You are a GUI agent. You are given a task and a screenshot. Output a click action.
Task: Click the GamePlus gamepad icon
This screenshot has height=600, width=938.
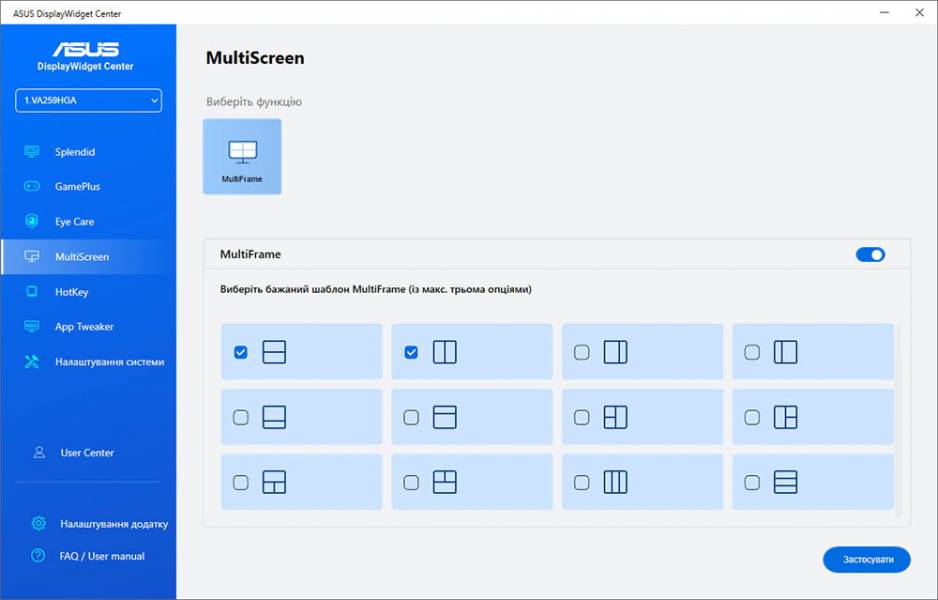click(32, 186)
